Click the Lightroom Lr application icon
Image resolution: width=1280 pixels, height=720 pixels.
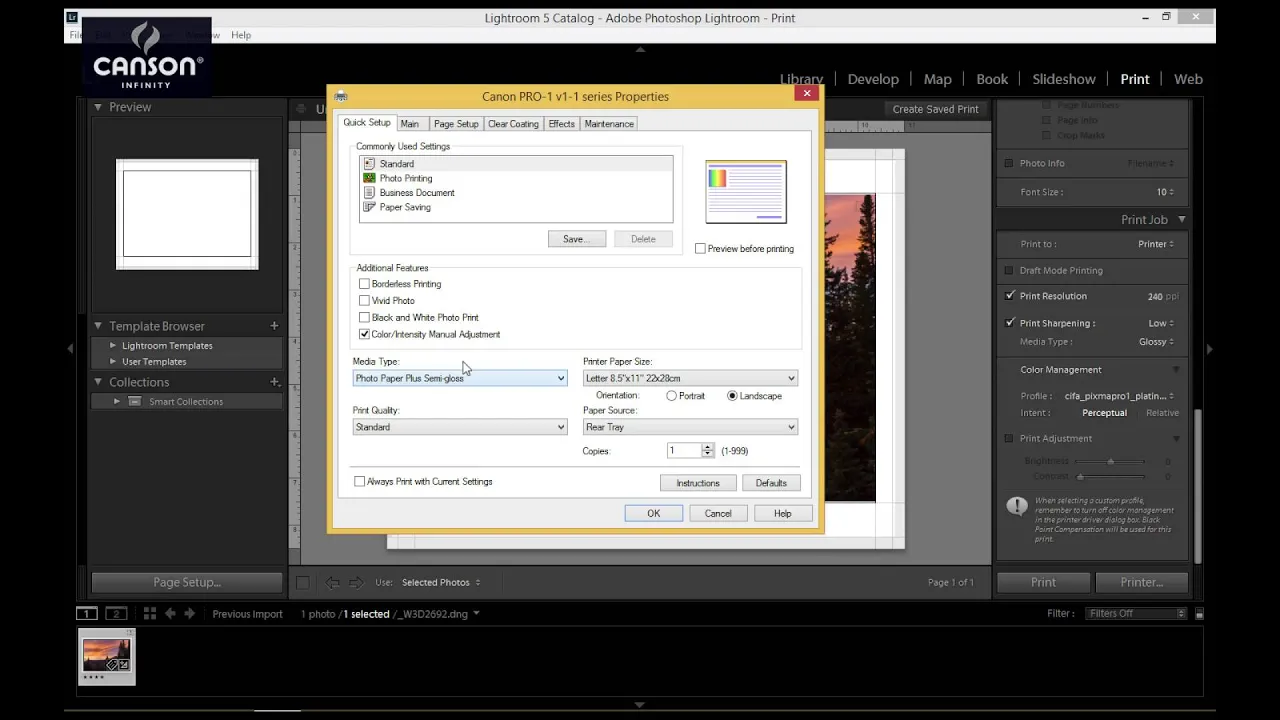point(71,17)
